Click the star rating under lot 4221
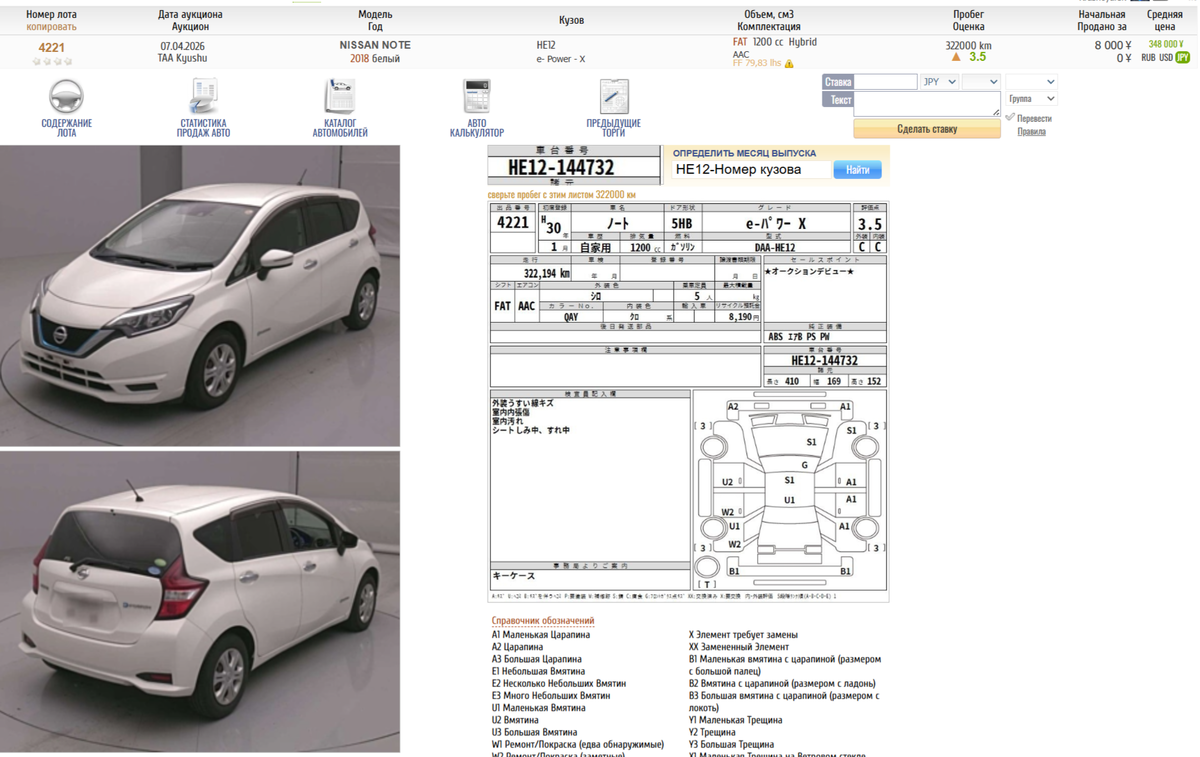The image size is (1200, 757). (x=52, y=61)
